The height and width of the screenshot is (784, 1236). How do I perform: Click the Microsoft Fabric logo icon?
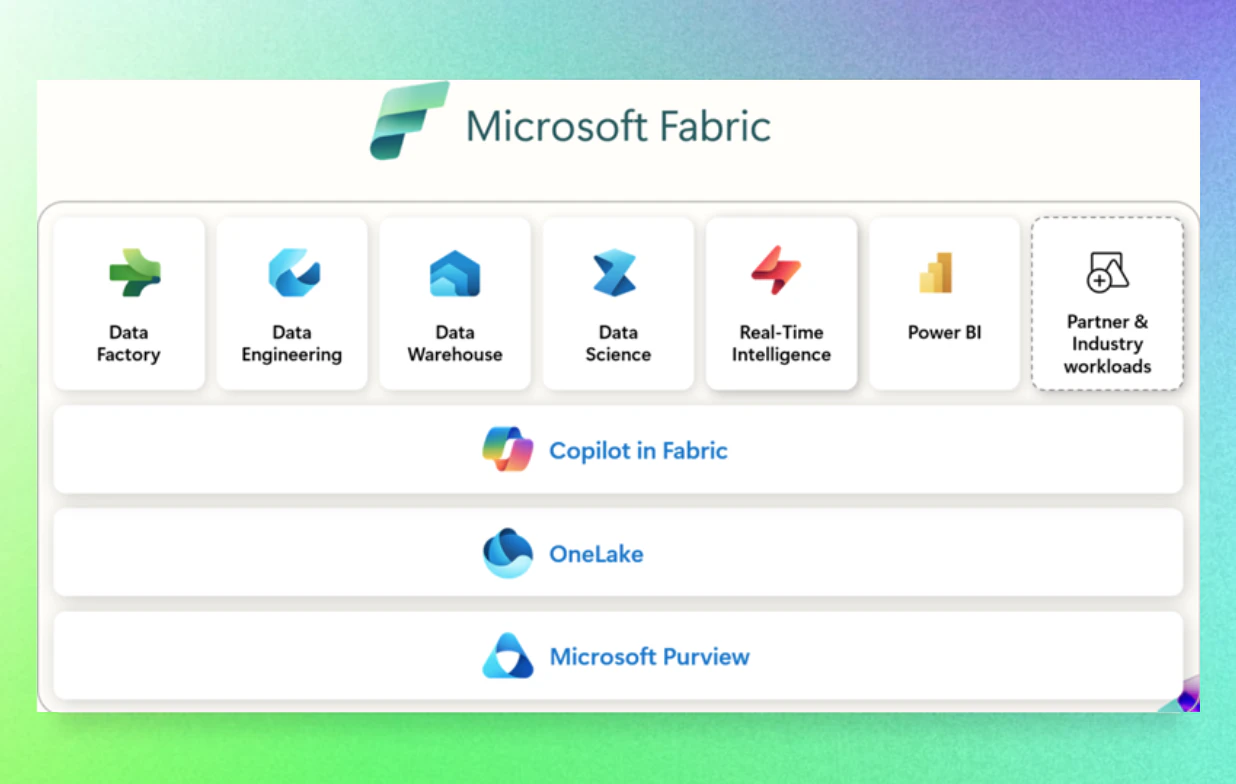pos(410,121)
